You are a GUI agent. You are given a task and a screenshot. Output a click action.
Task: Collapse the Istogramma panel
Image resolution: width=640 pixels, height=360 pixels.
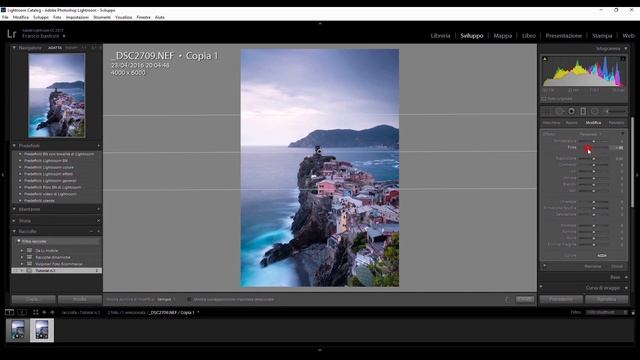(x=626, y=49)
